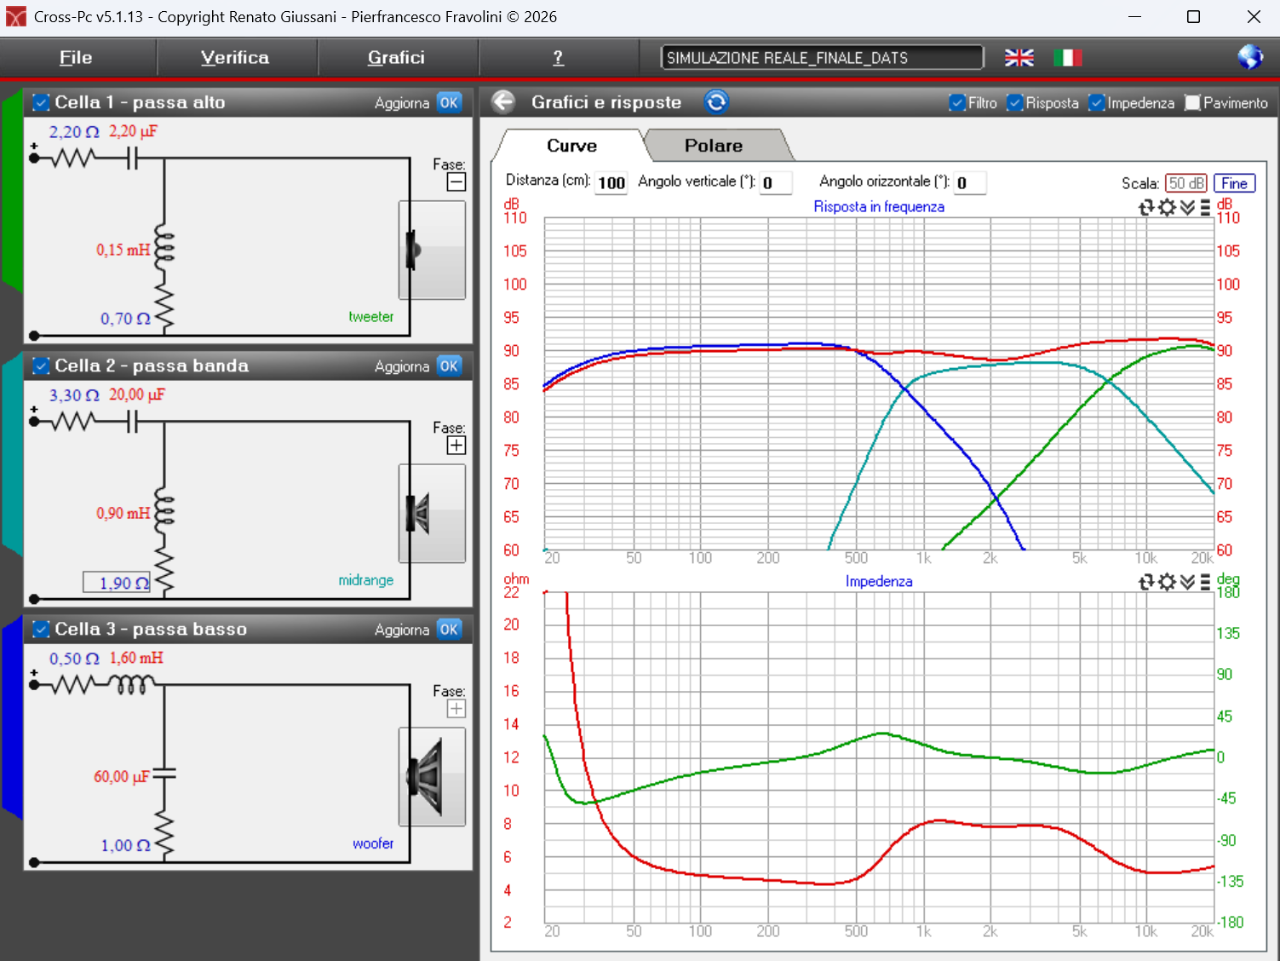Image resolution: width=1280 pixels, height=961 pixels.
Task: Switch language with the UK flag icon
Action: click(1019, 58)
